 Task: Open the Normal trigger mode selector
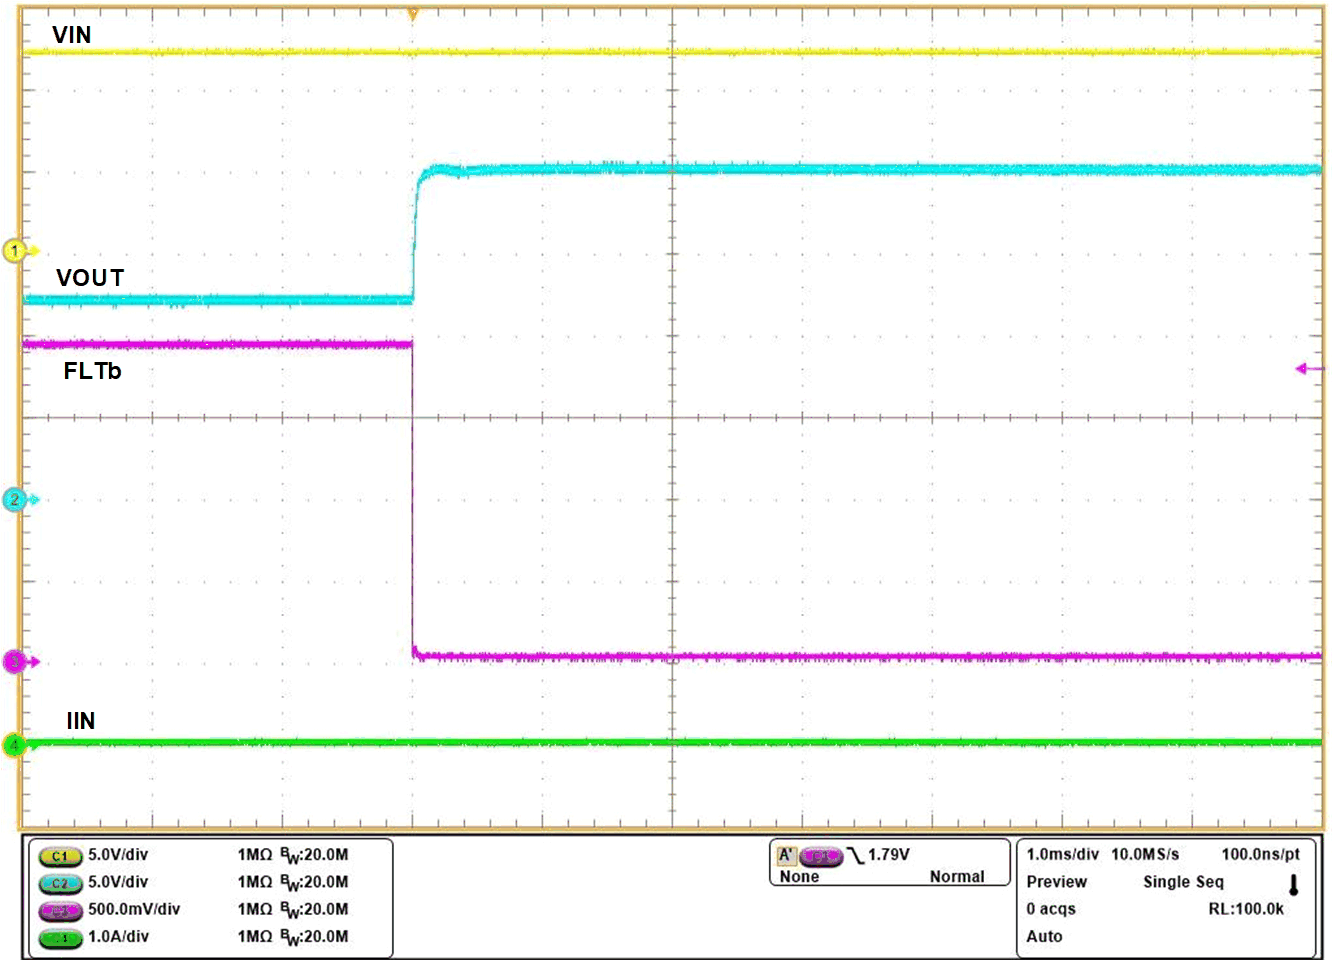959,876
